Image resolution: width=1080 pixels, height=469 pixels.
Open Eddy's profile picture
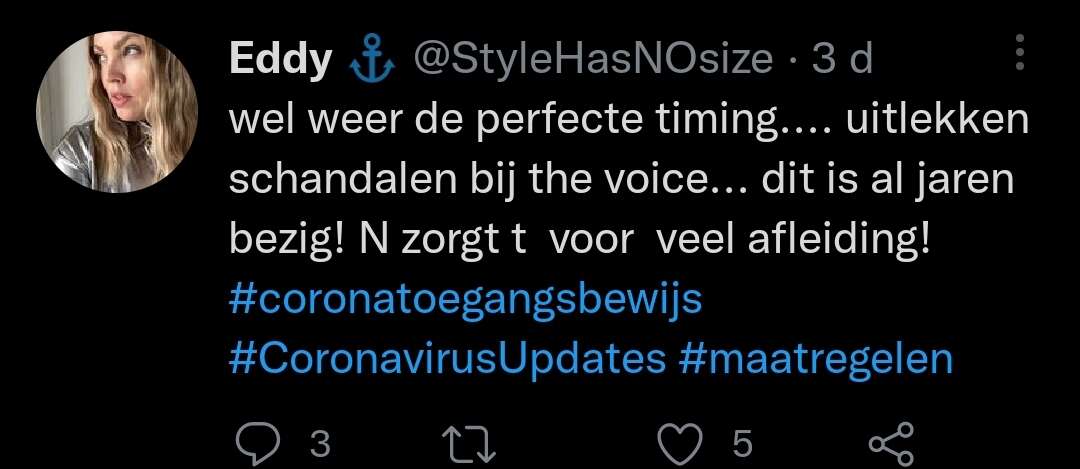117,112
